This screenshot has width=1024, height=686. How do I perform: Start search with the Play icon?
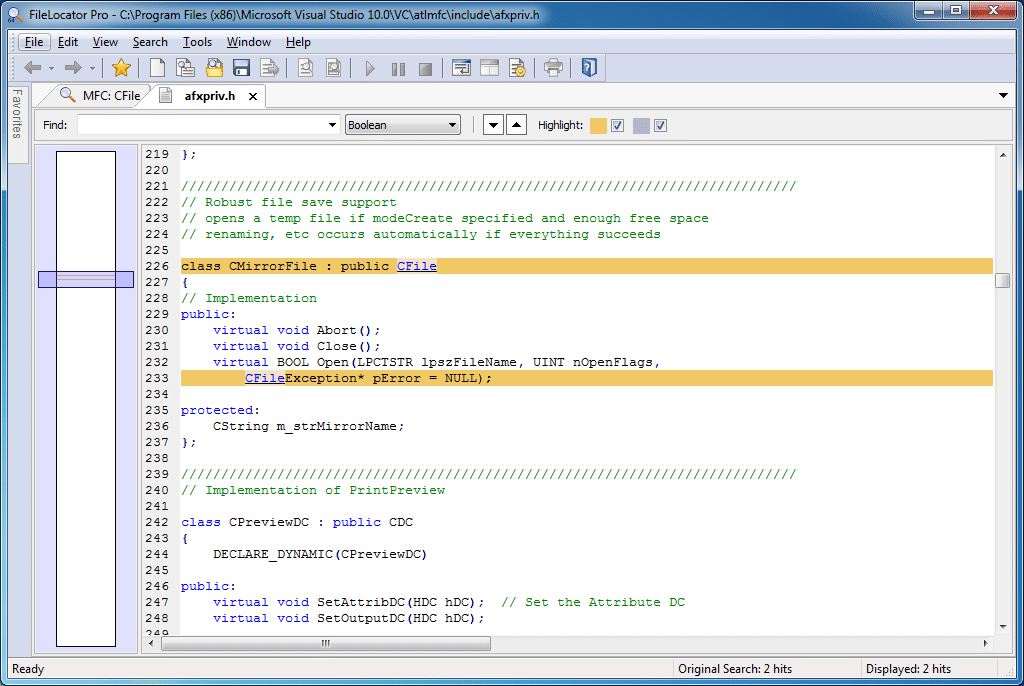pos(370,69)
